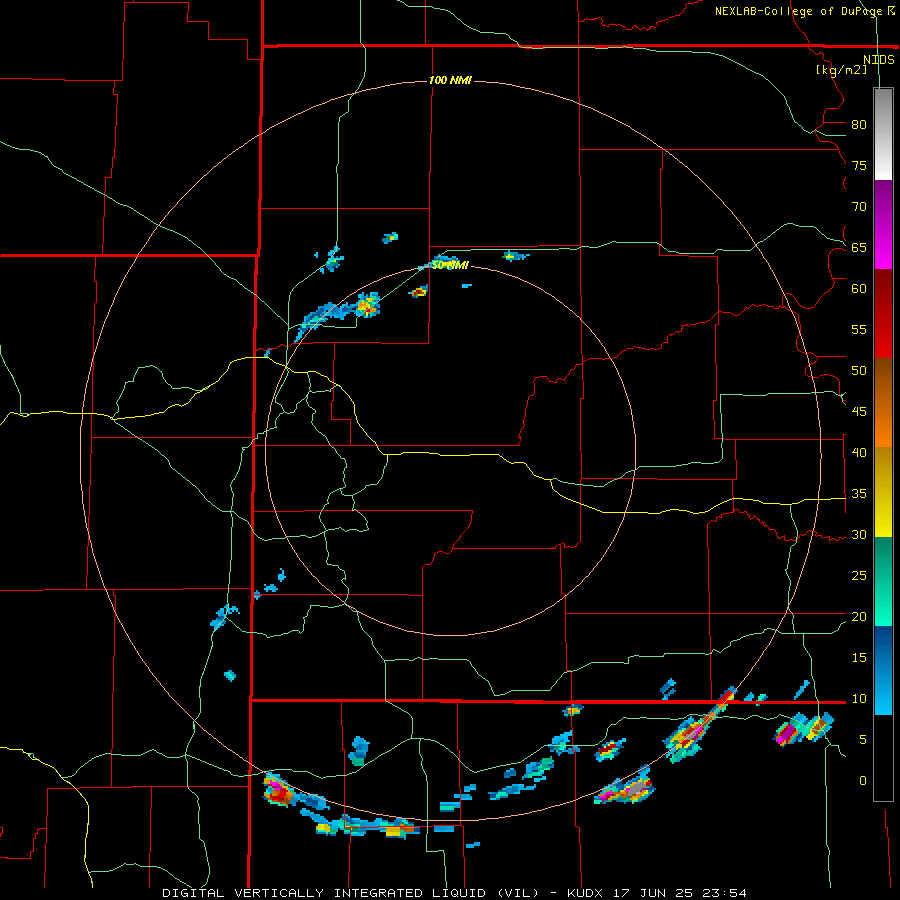Click the 50 value on the color scale
Viewport: 900px width, 900px height.
pyautogui.click(x=859, y=371)
